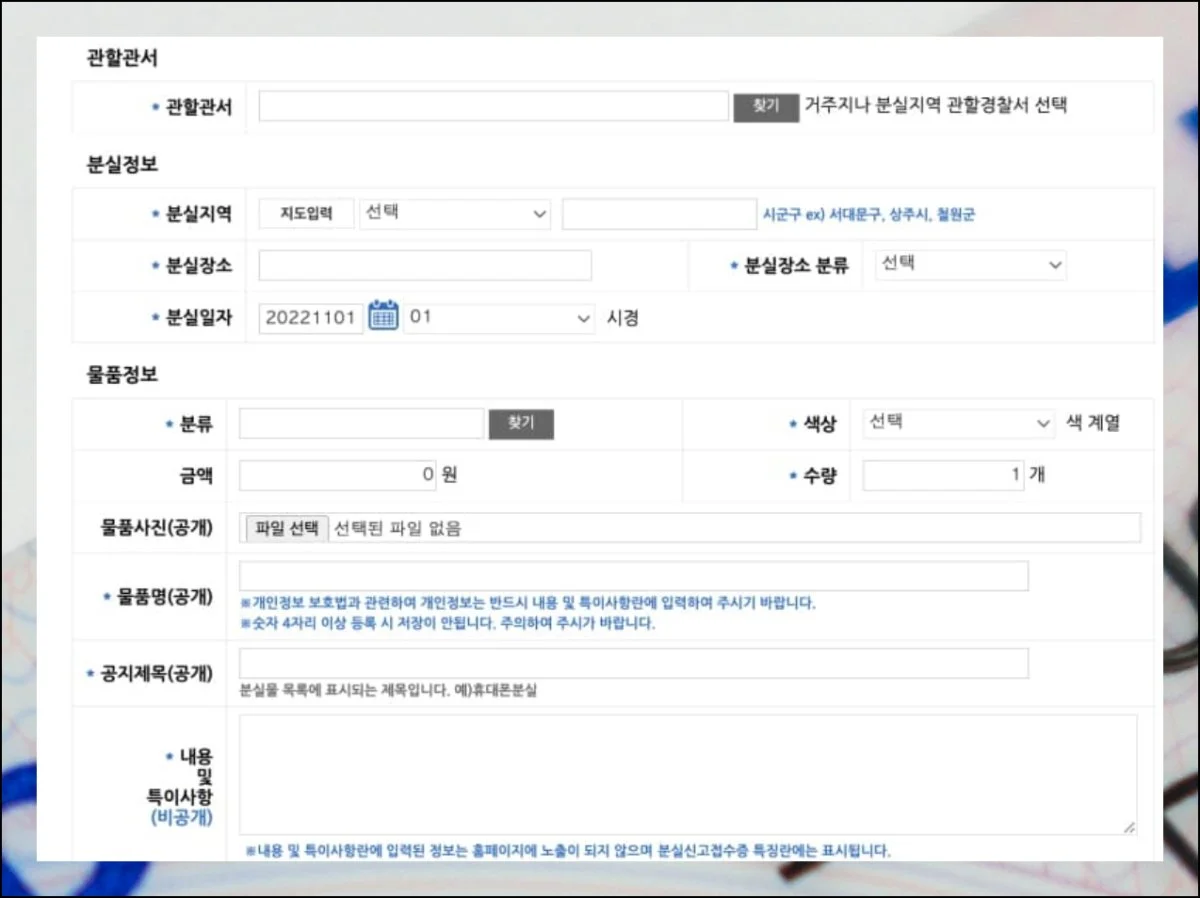This screenshot has height=898, width=1200.
Task: Click the 공지제목(공개) title input field
Action: (x=633, y=662)
